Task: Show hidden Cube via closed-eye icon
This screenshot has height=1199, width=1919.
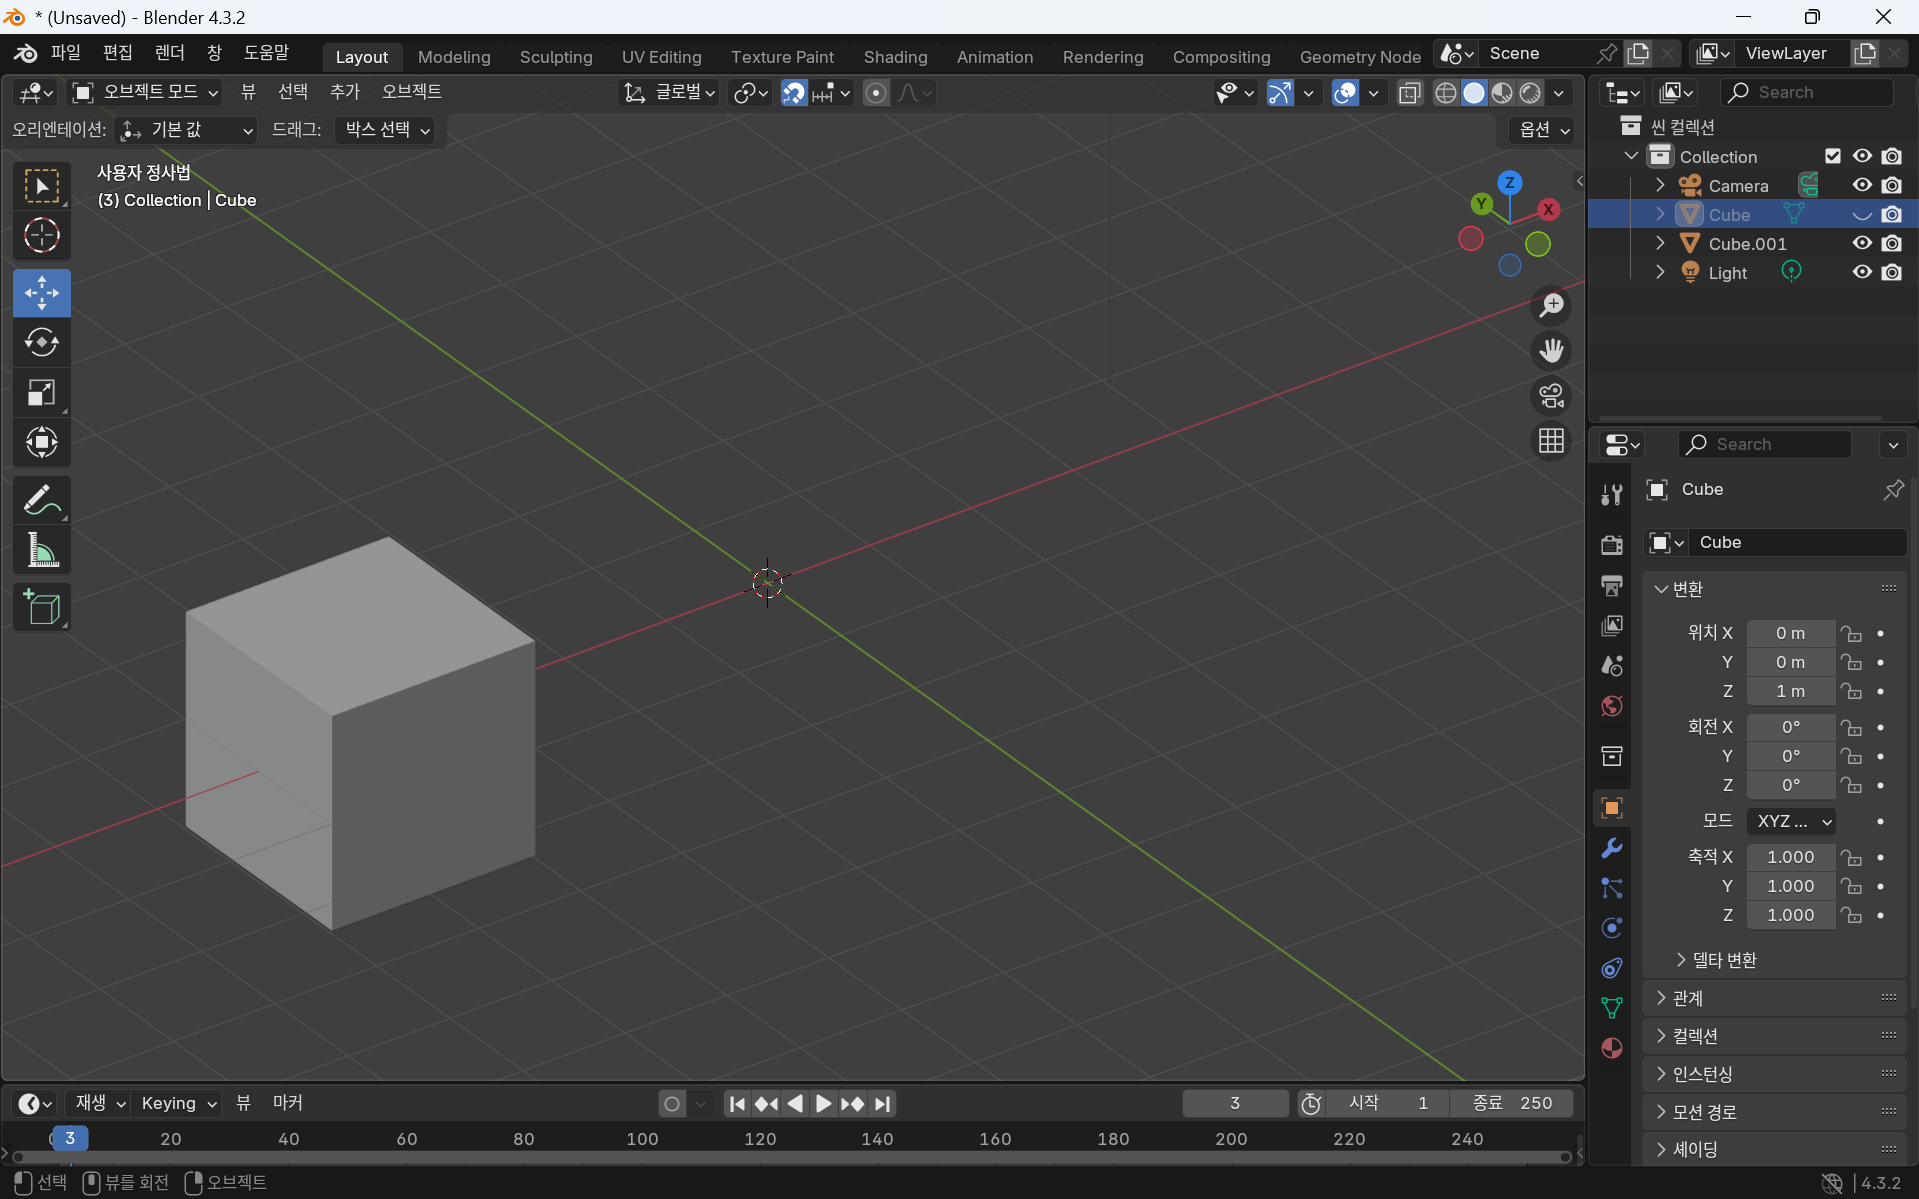Action: pos(1861,215)
